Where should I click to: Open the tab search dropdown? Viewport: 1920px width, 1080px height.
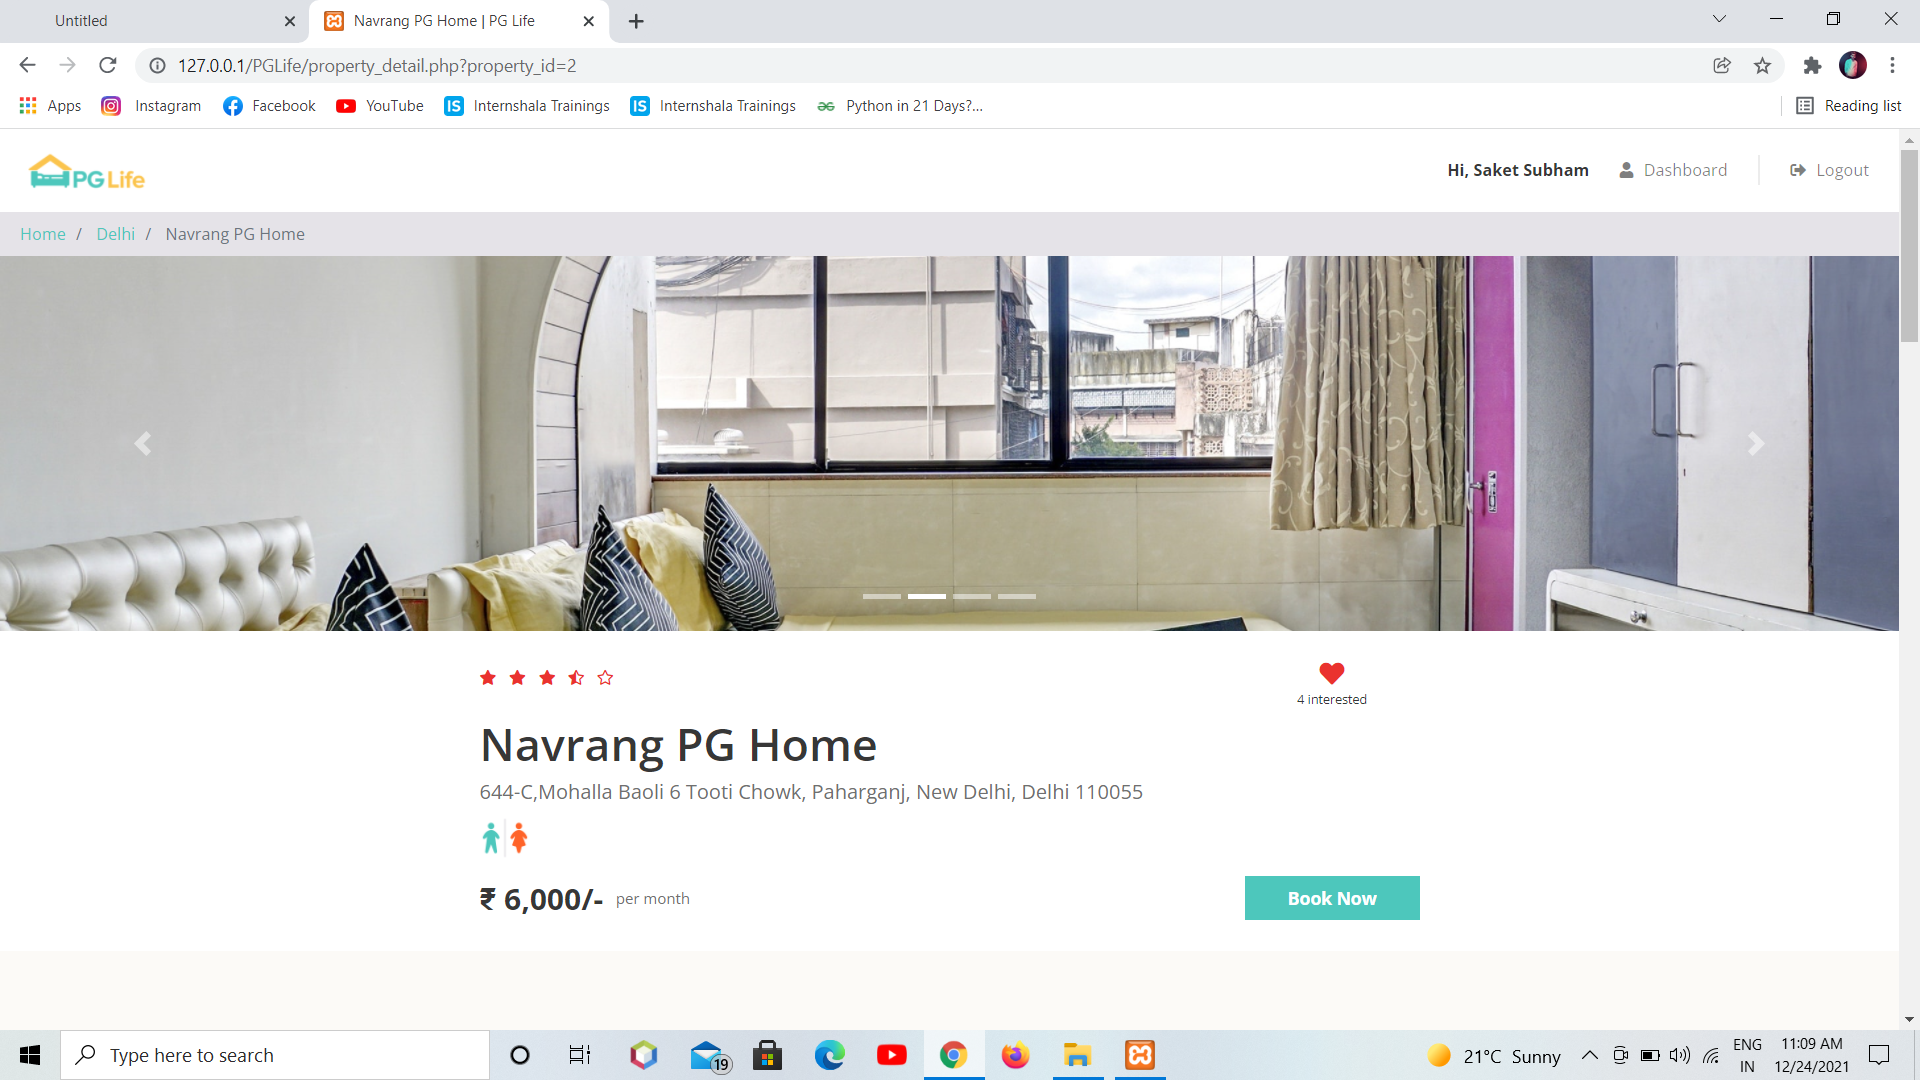click(1718, 18)
